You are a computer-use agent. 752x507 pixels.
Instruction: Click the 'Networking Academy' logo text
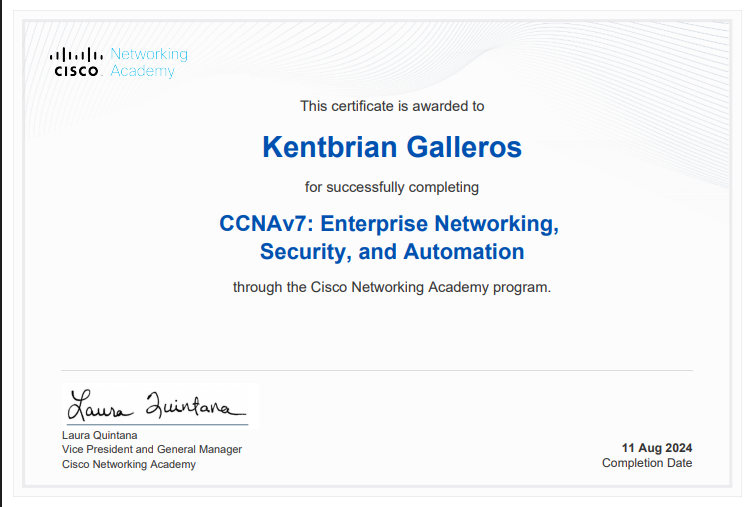pos(149,62)
